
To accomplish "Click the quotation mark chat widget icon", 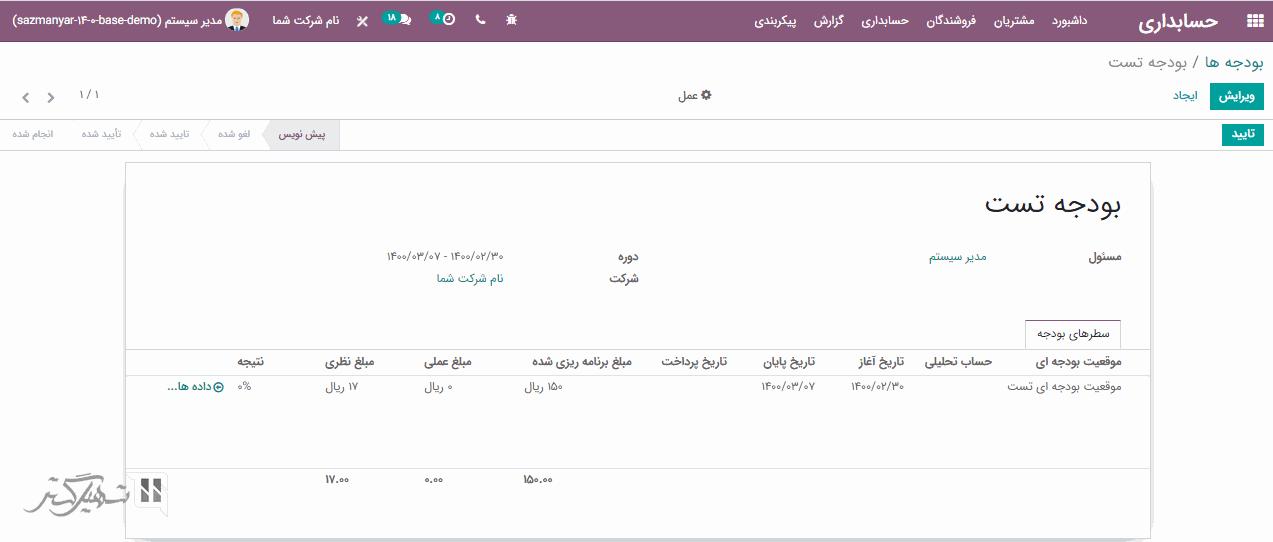I will (151, 490).
